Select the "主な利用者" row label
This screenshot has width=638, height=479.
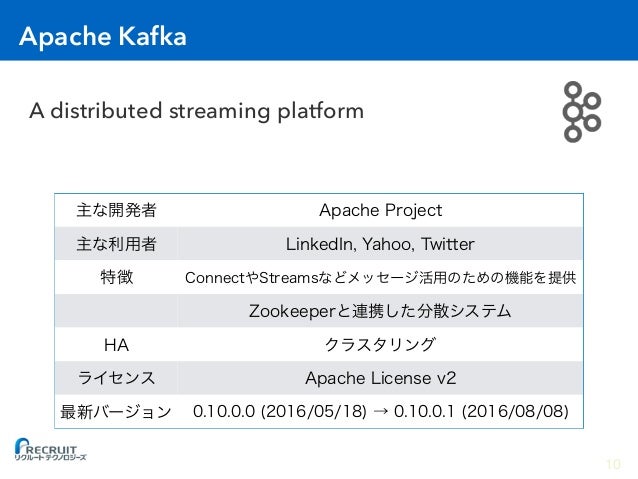coord(116,243)
